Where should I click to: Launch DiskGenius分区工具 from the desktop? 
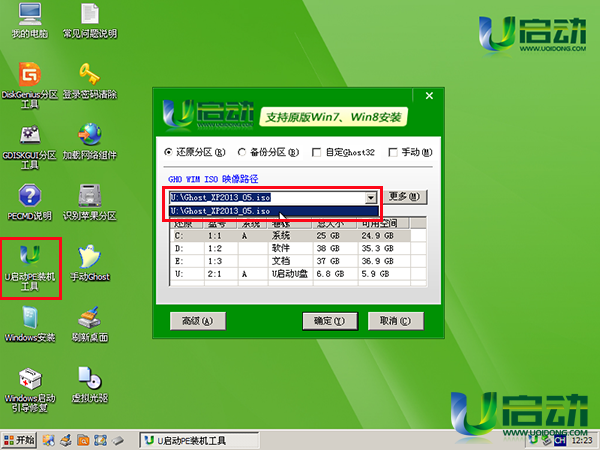coord(30,85)
